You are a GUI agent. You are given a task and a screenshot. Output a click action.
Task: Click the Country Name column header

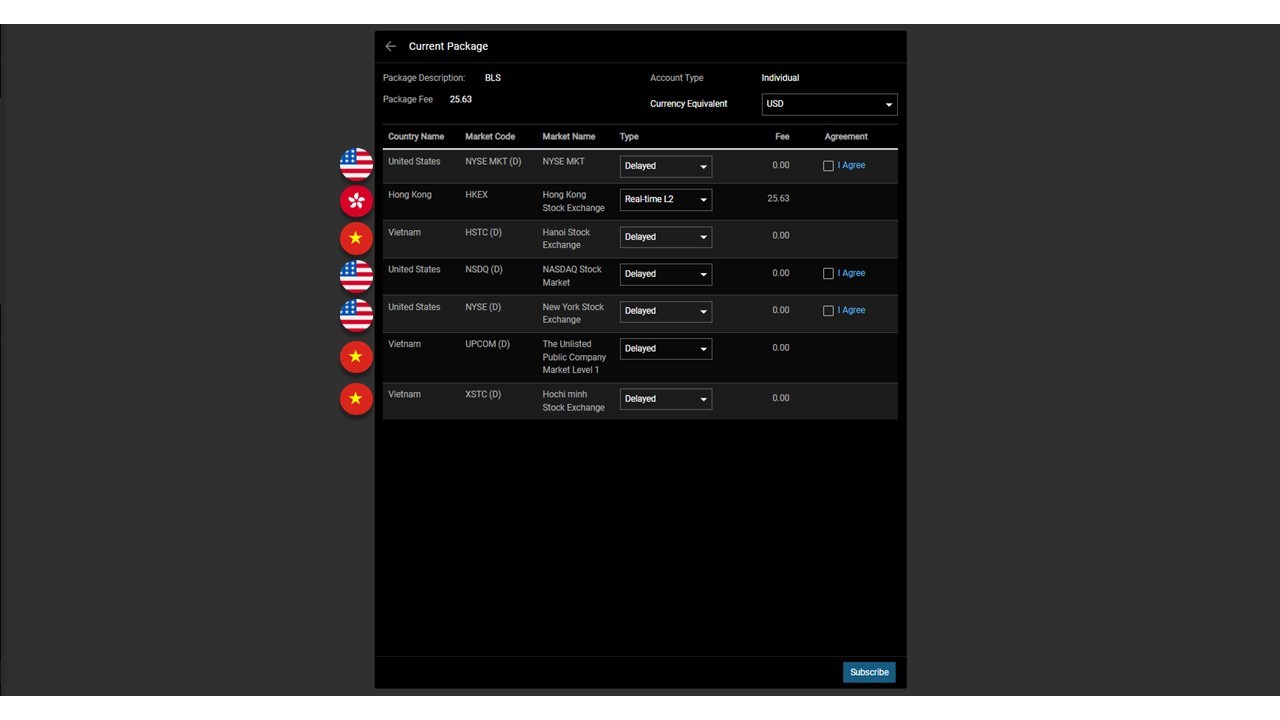[416, 137]
